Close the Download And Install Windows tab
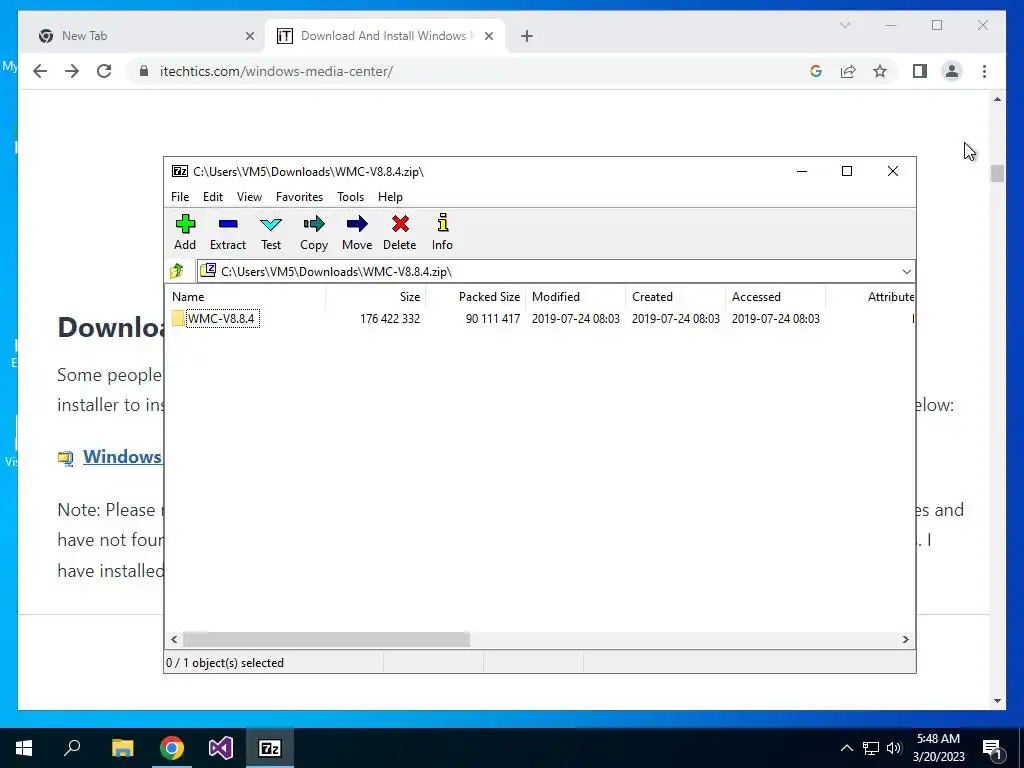1024x768 pixels. (488, 36)
